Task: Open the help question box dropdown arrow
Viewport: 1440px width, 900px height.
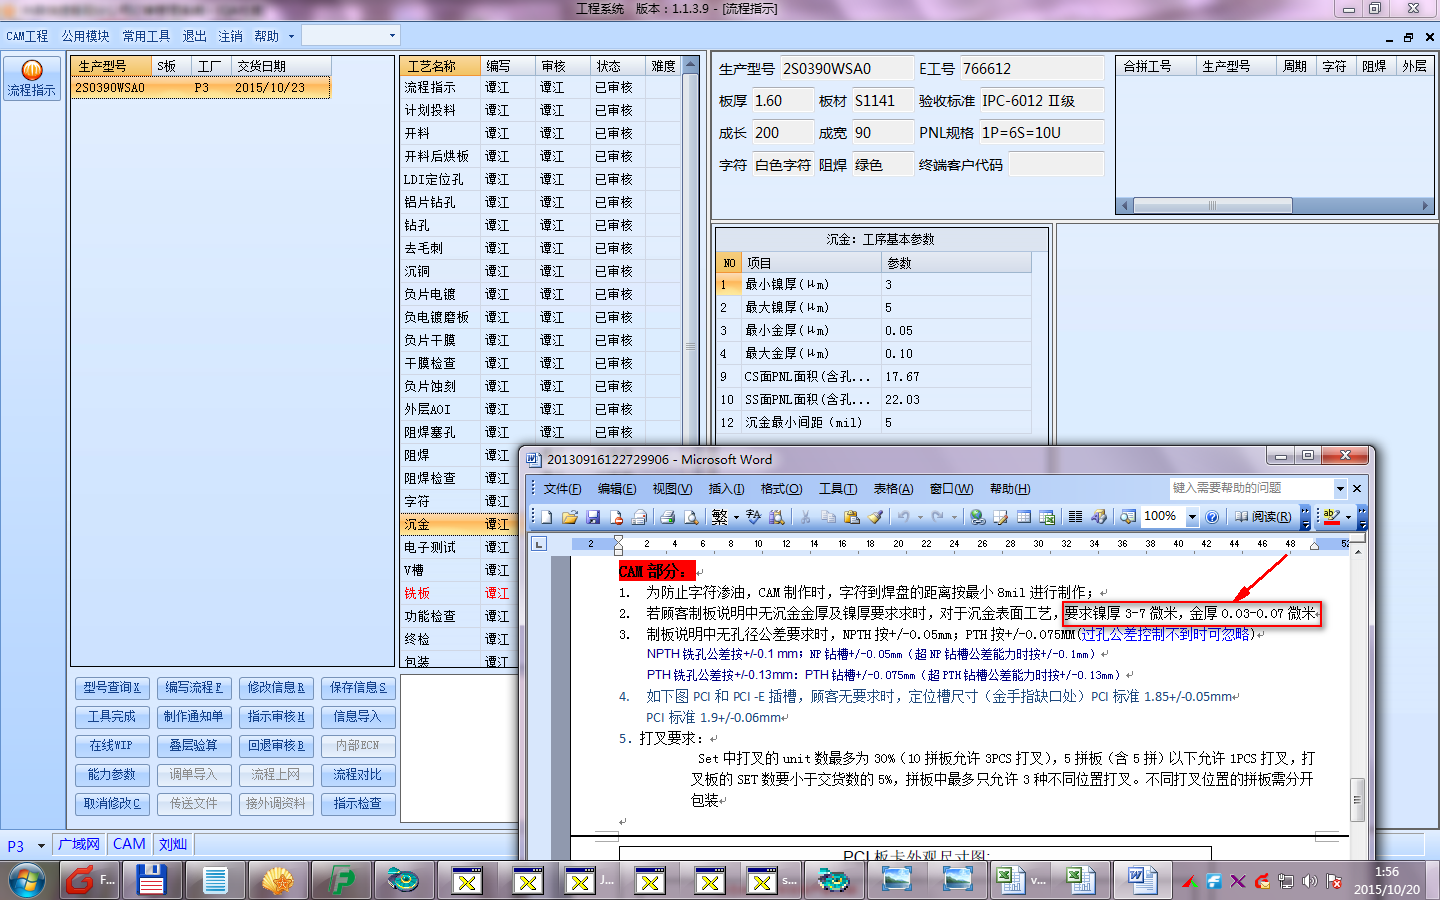Action: click(x=1340, y=488)
